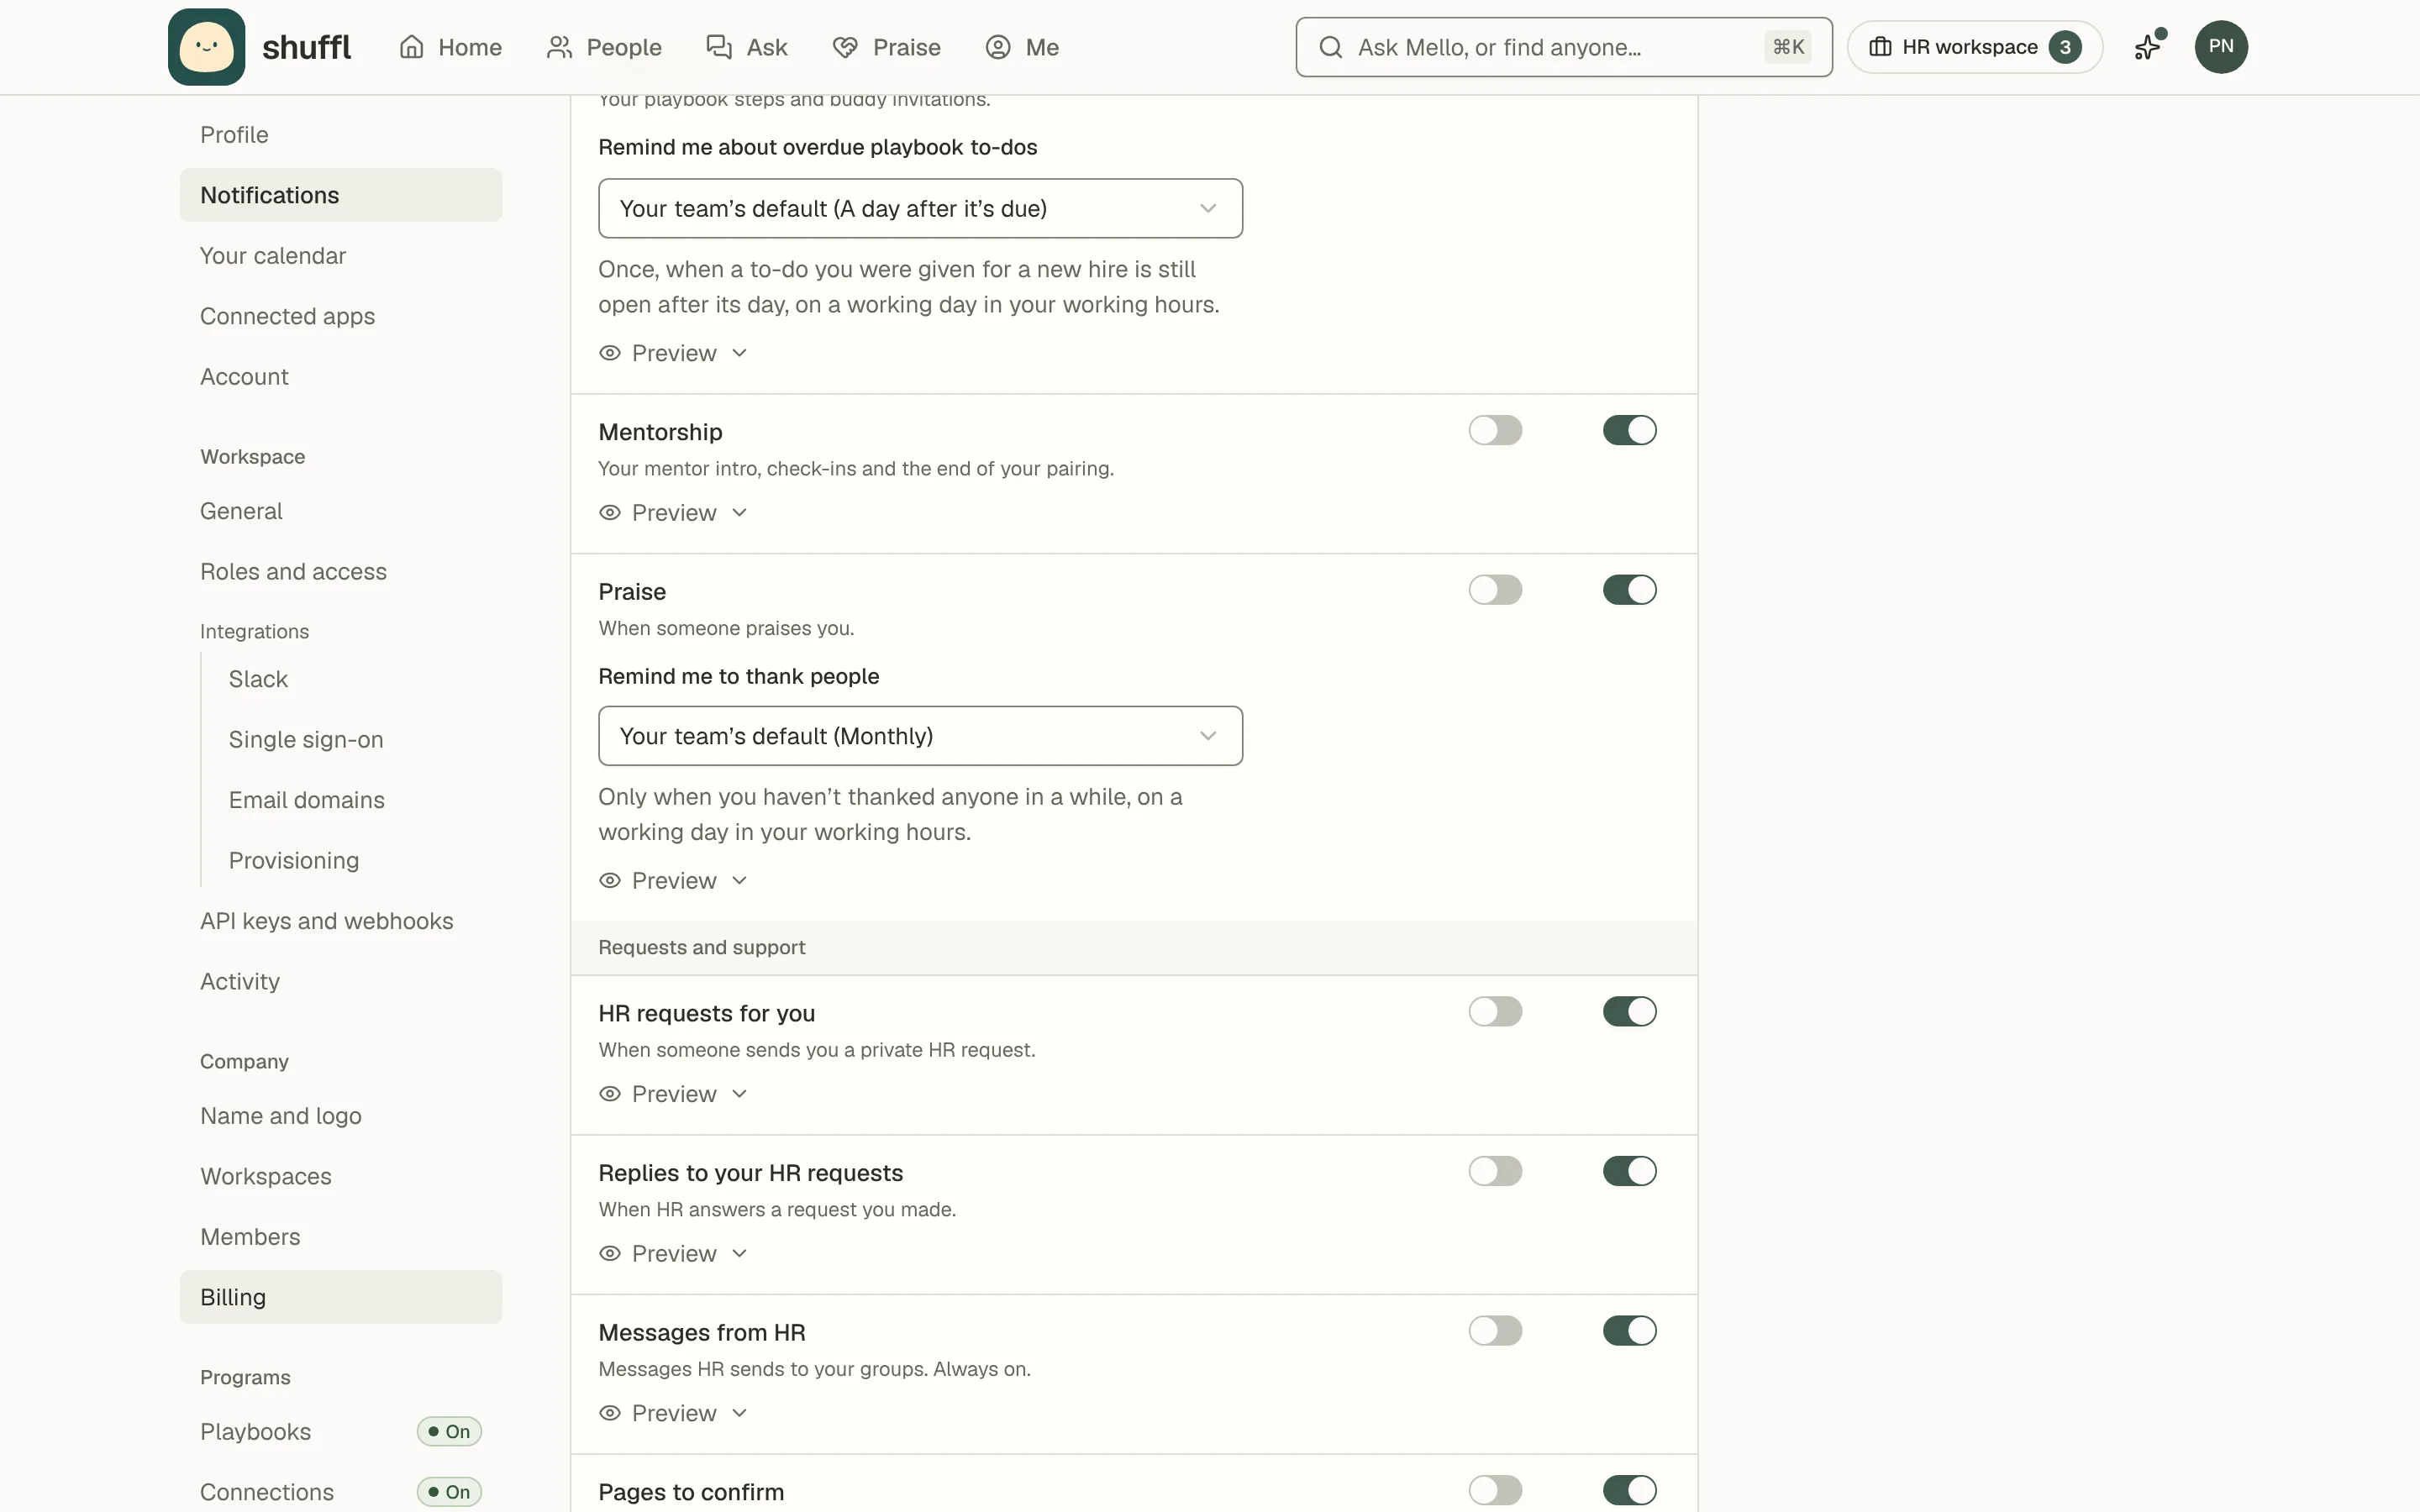Click the eye icon under Messages from HR
This screenshot has width=2420, height=1512.
610,1413
